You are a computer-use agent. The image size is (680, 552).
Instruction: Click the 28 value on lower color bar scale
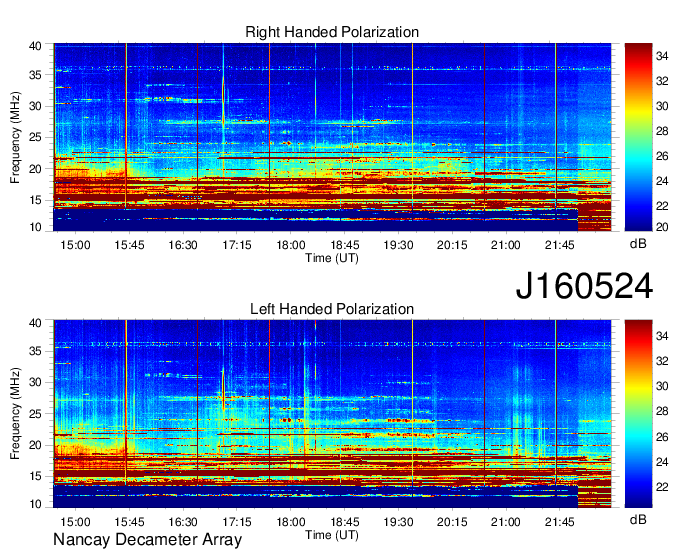coord(662,412)
